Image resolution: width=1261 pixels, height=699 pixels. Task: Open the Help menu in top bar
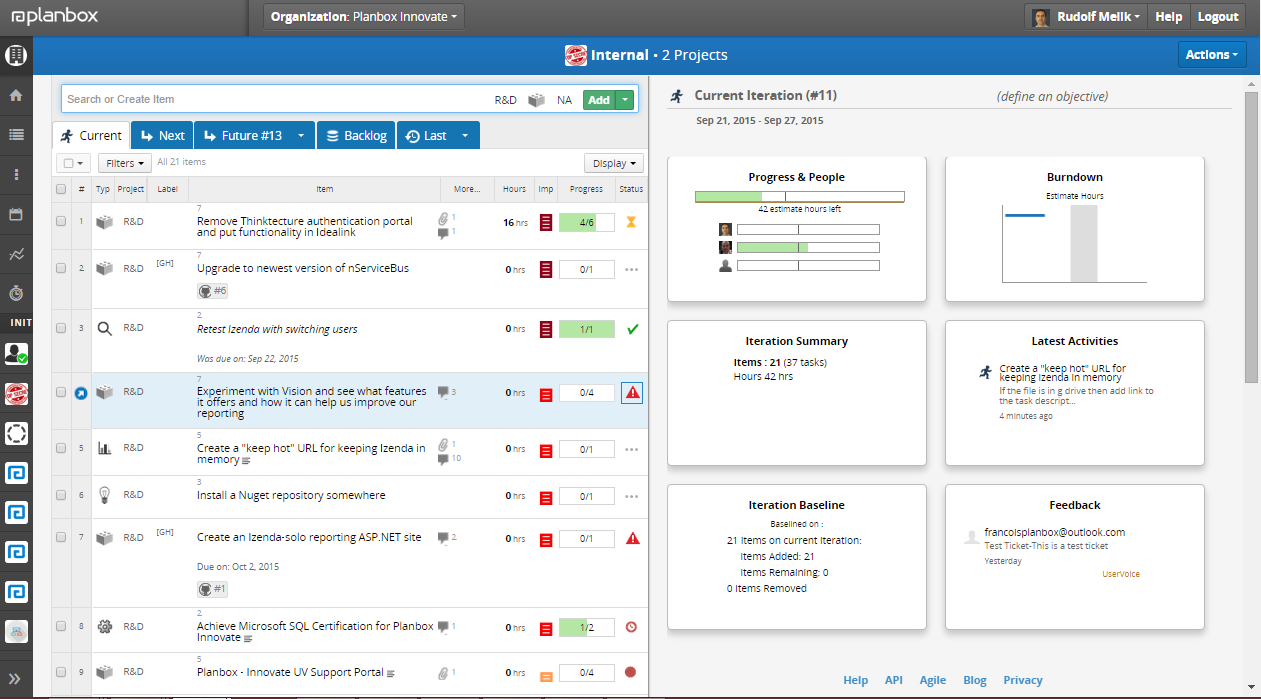click(x=1169, y=17)
